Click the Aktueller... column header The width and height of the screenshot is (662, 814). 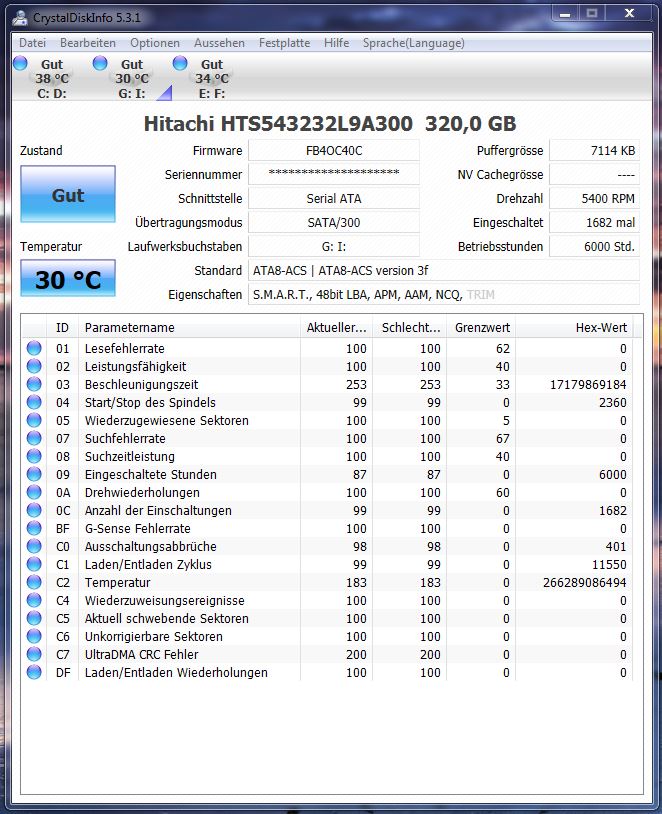point(336,328)
